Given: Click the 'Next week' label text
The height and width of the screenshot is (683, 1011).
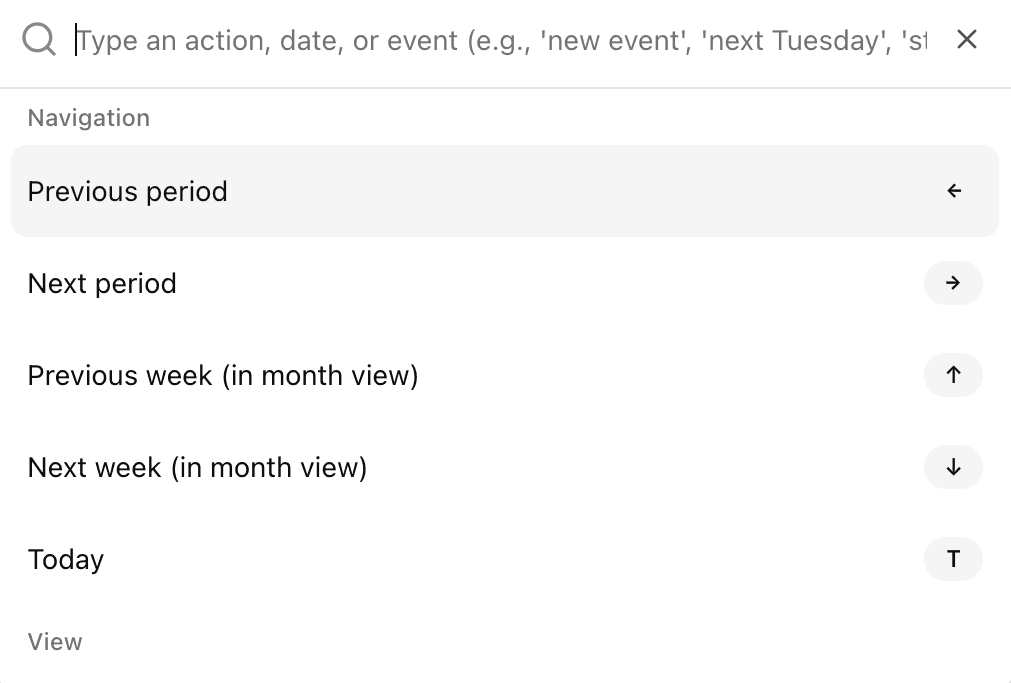Looking at the screenshot, I should pyautogui.click(x=95, y=467).
